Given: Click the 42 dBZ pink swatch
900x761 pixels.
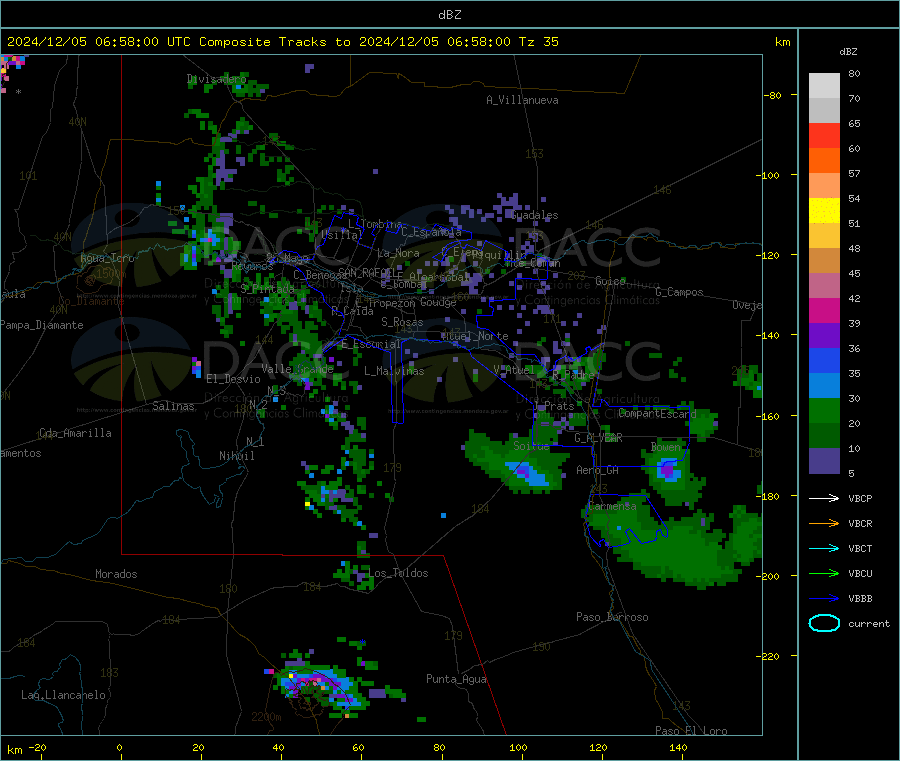Looking at the screenshot, I should (824, 285).
